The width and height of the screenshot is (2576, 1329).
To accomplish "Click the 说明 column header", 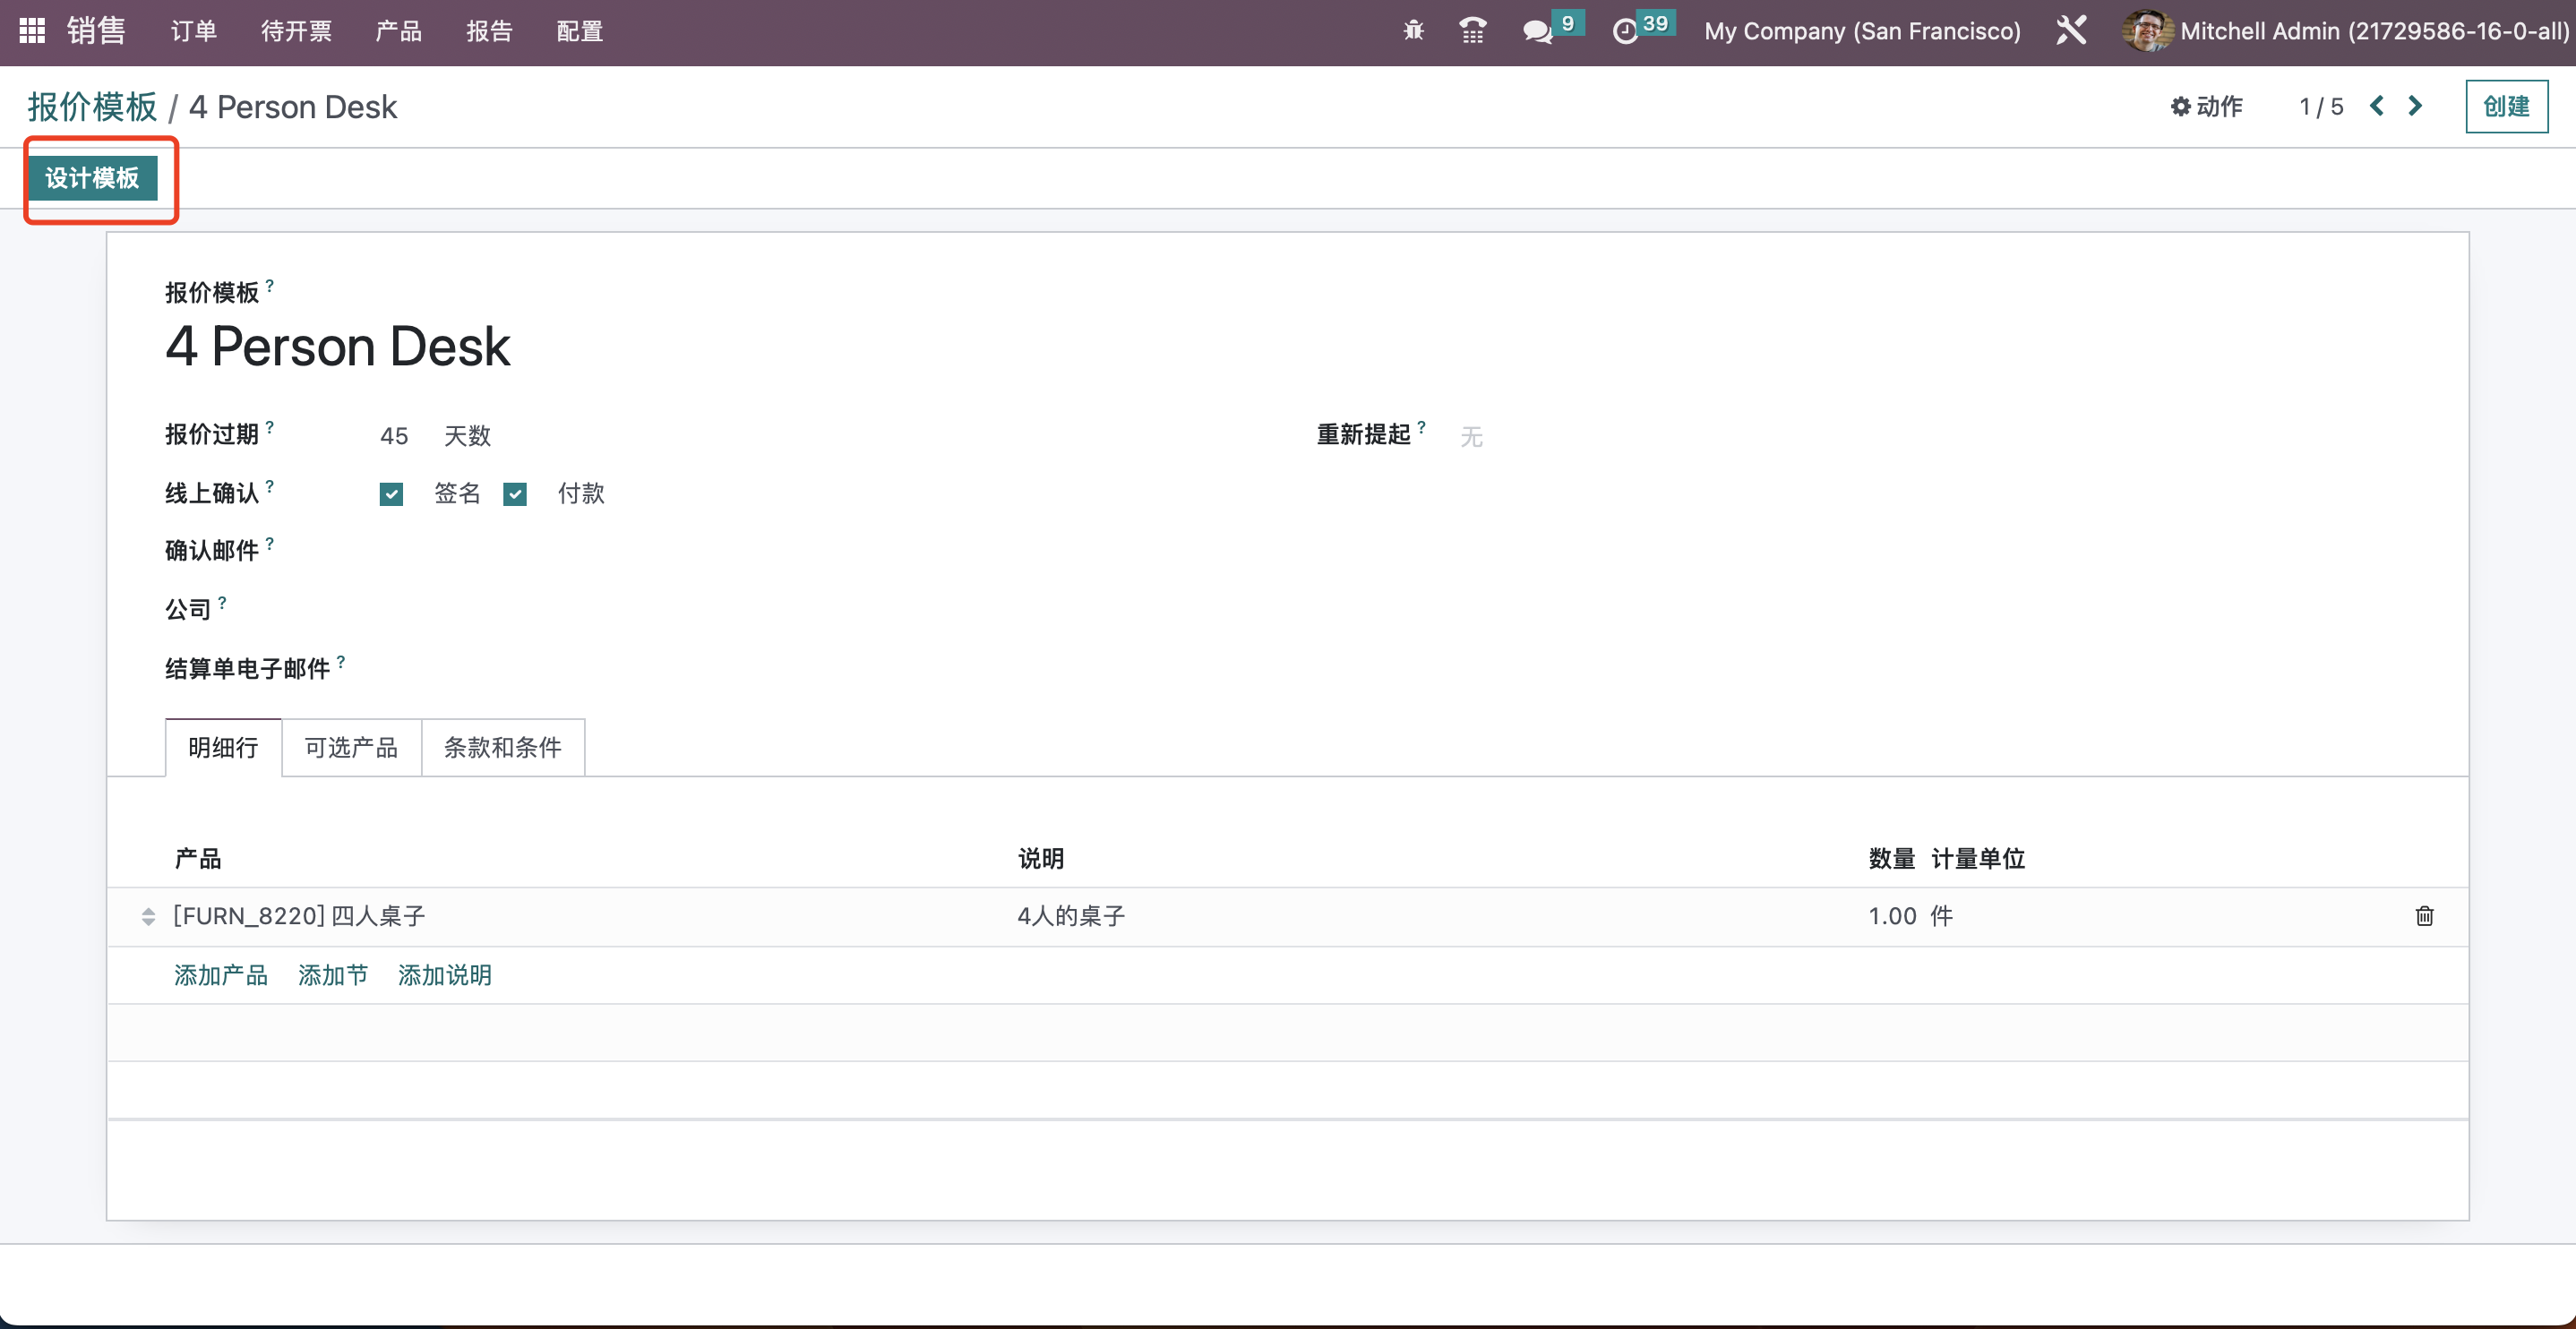I will 1041,858.
